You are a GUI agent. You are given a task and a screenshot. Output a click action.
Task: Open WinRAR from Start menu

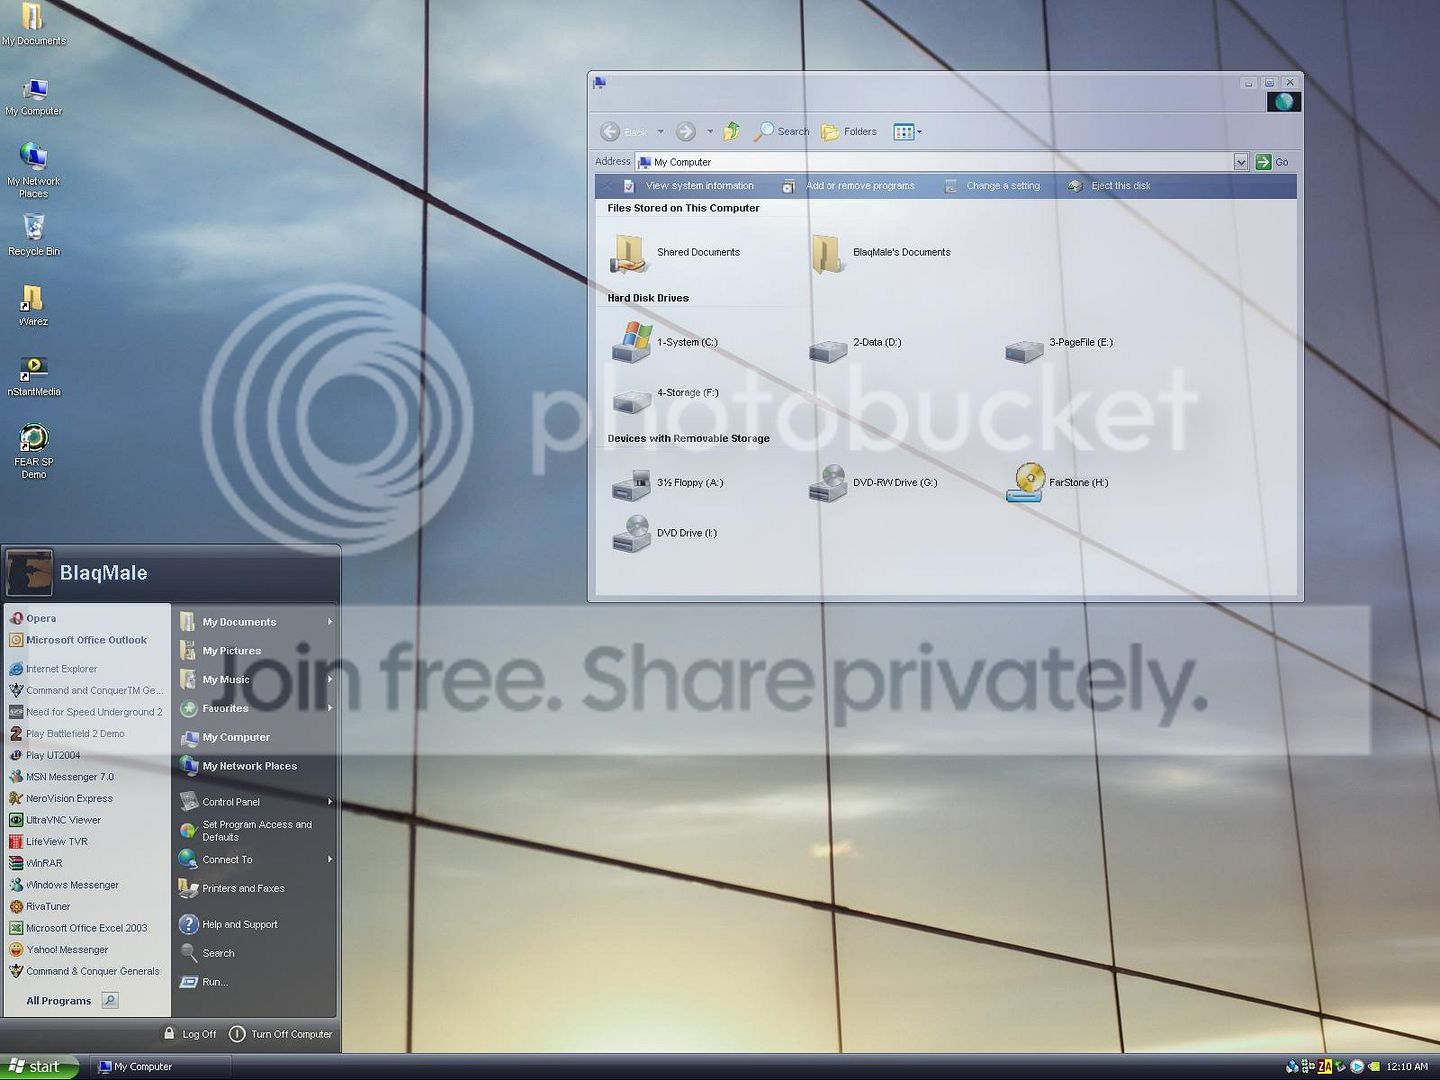35,863
